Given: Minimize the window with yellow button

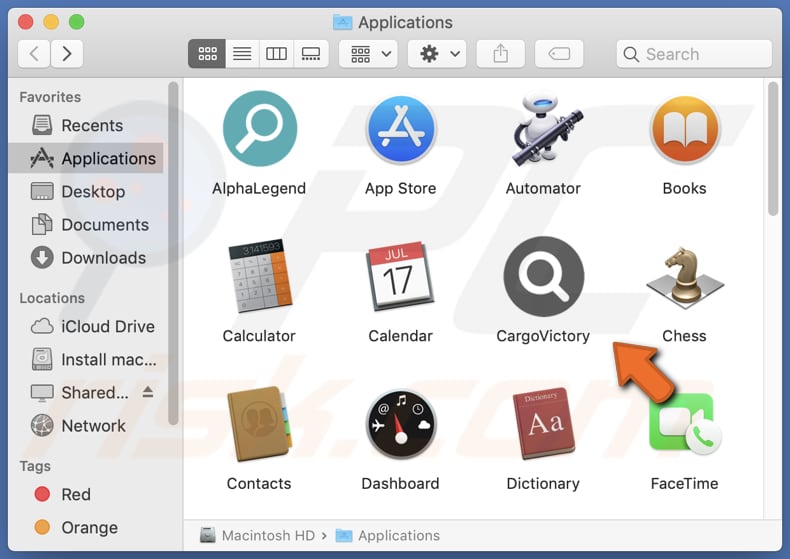Looking at the screenshot, I should click(x=51, y=22).
